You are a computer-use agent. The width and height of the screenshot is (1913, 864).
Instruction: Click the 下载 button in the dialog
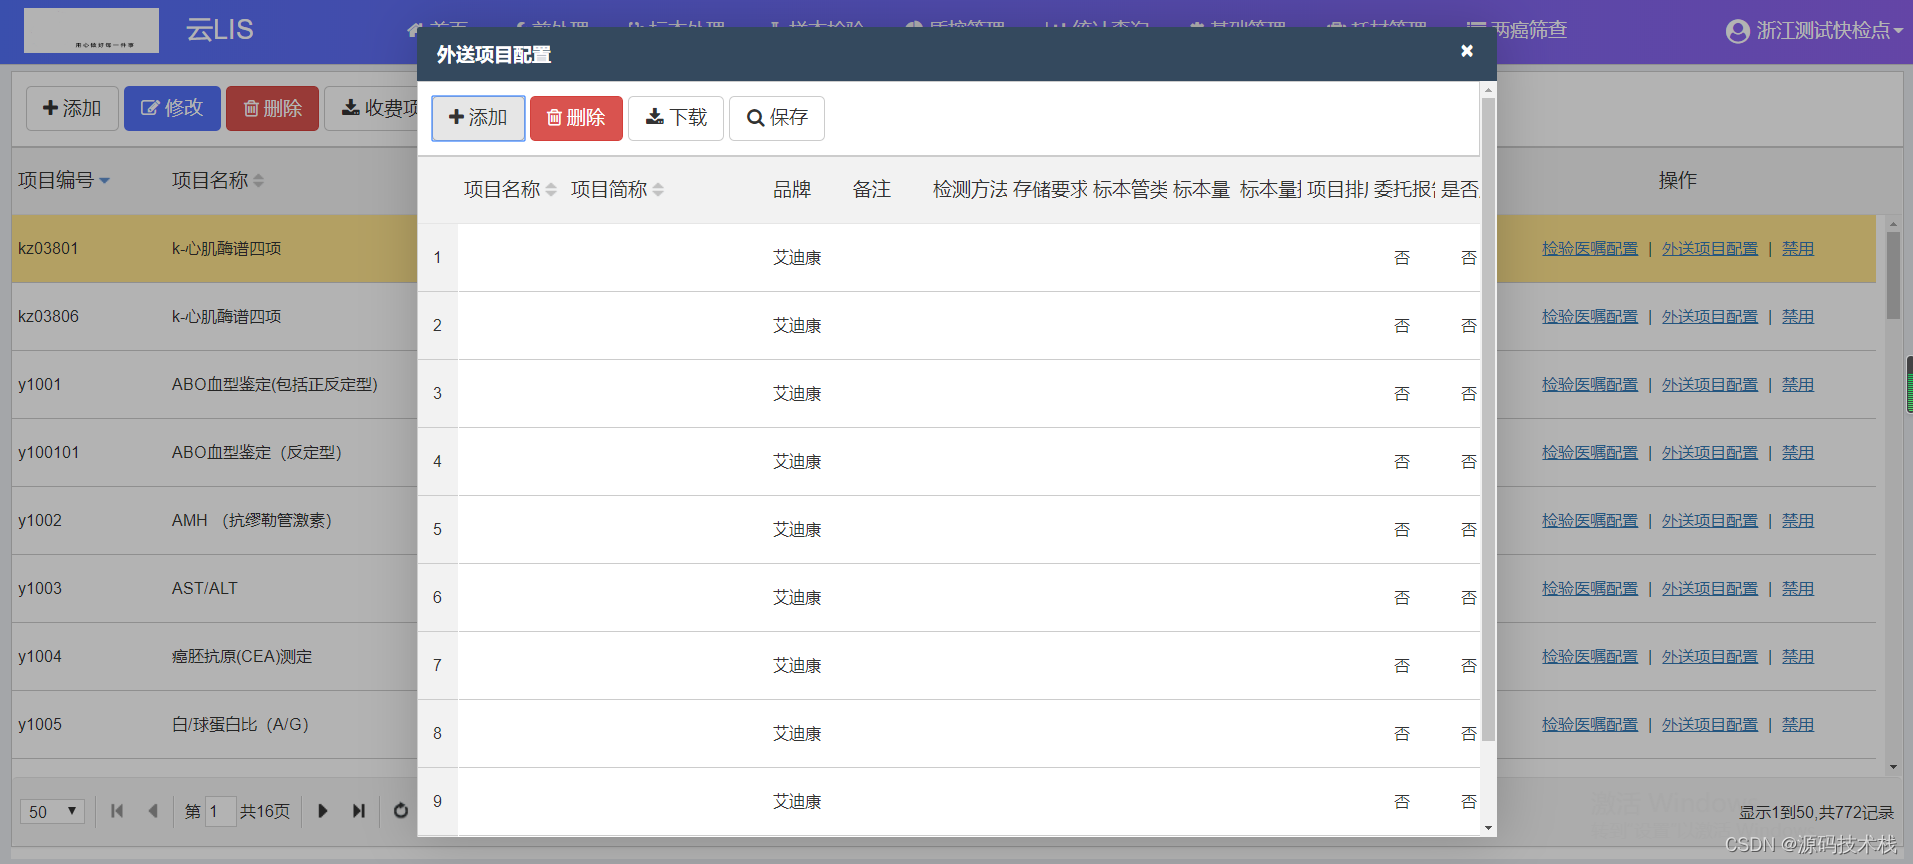pyautogui.click(x=676, y=118)
